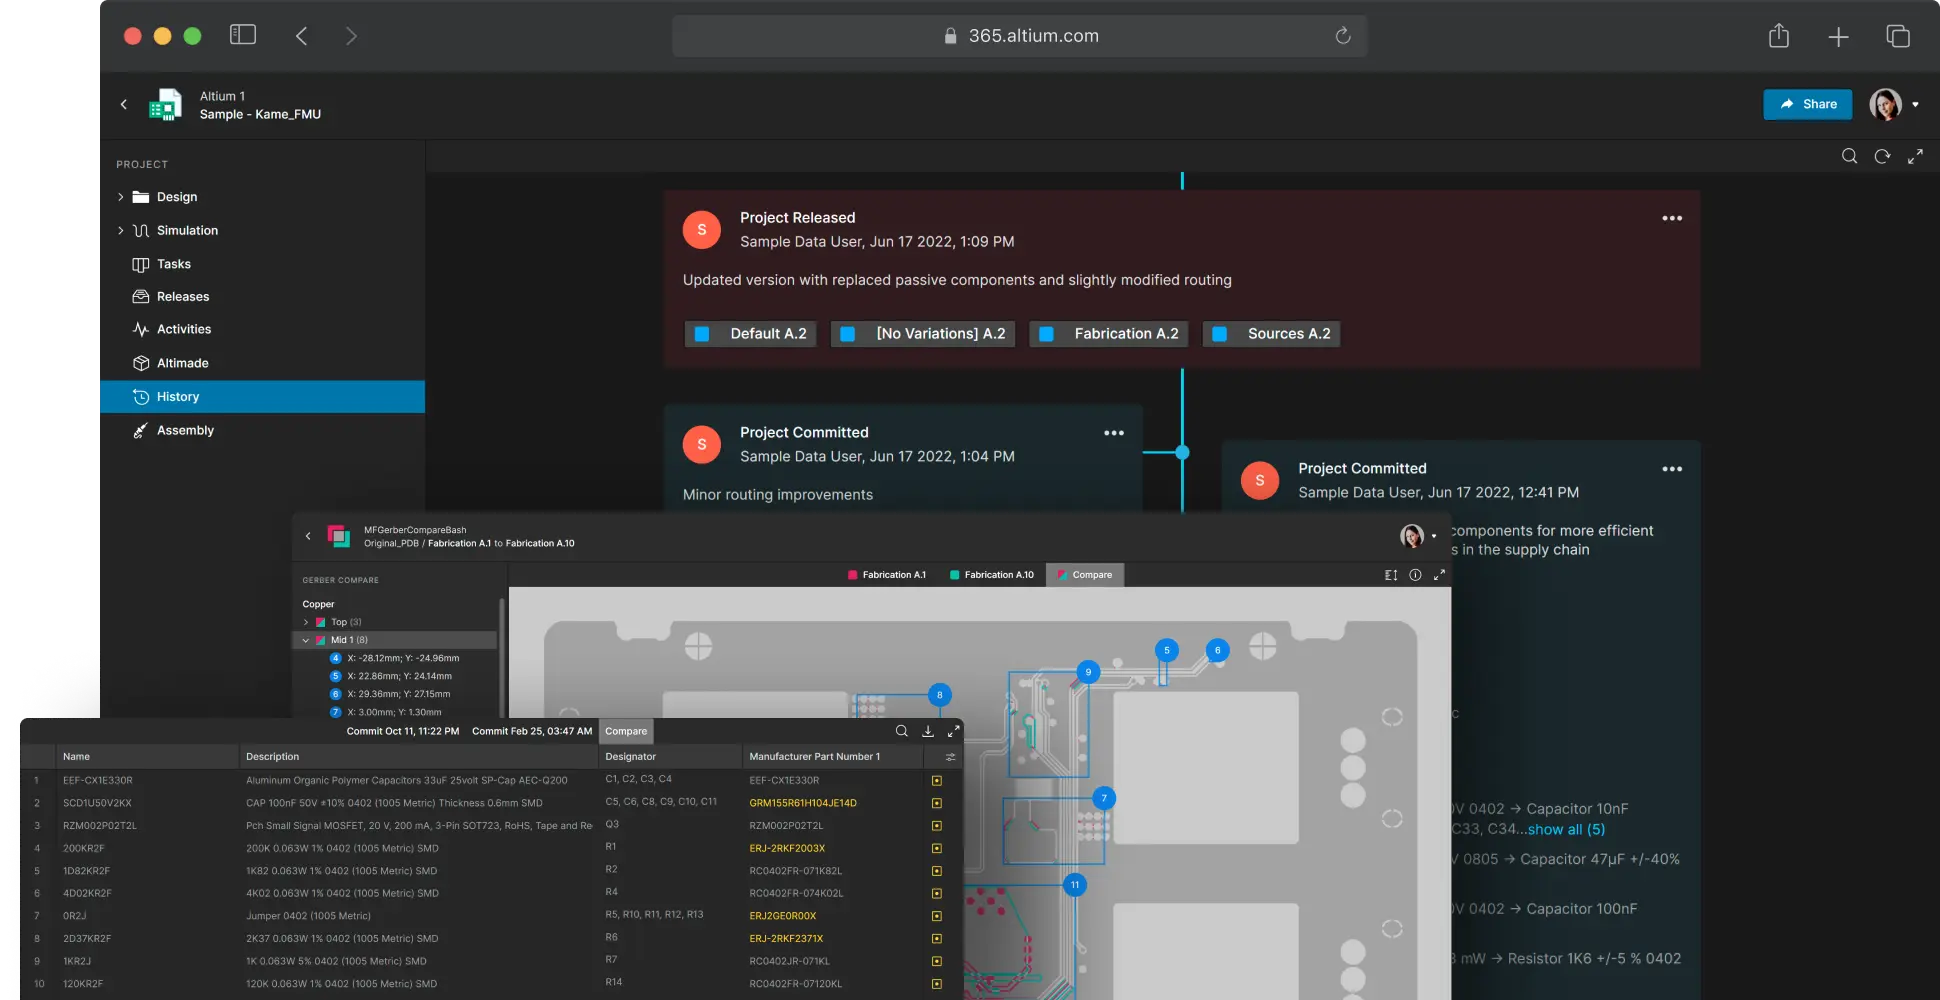This screenshot has width=1940, height=1000.
Task: Open options menu for Project Released event
Action: coord(1671,218)
